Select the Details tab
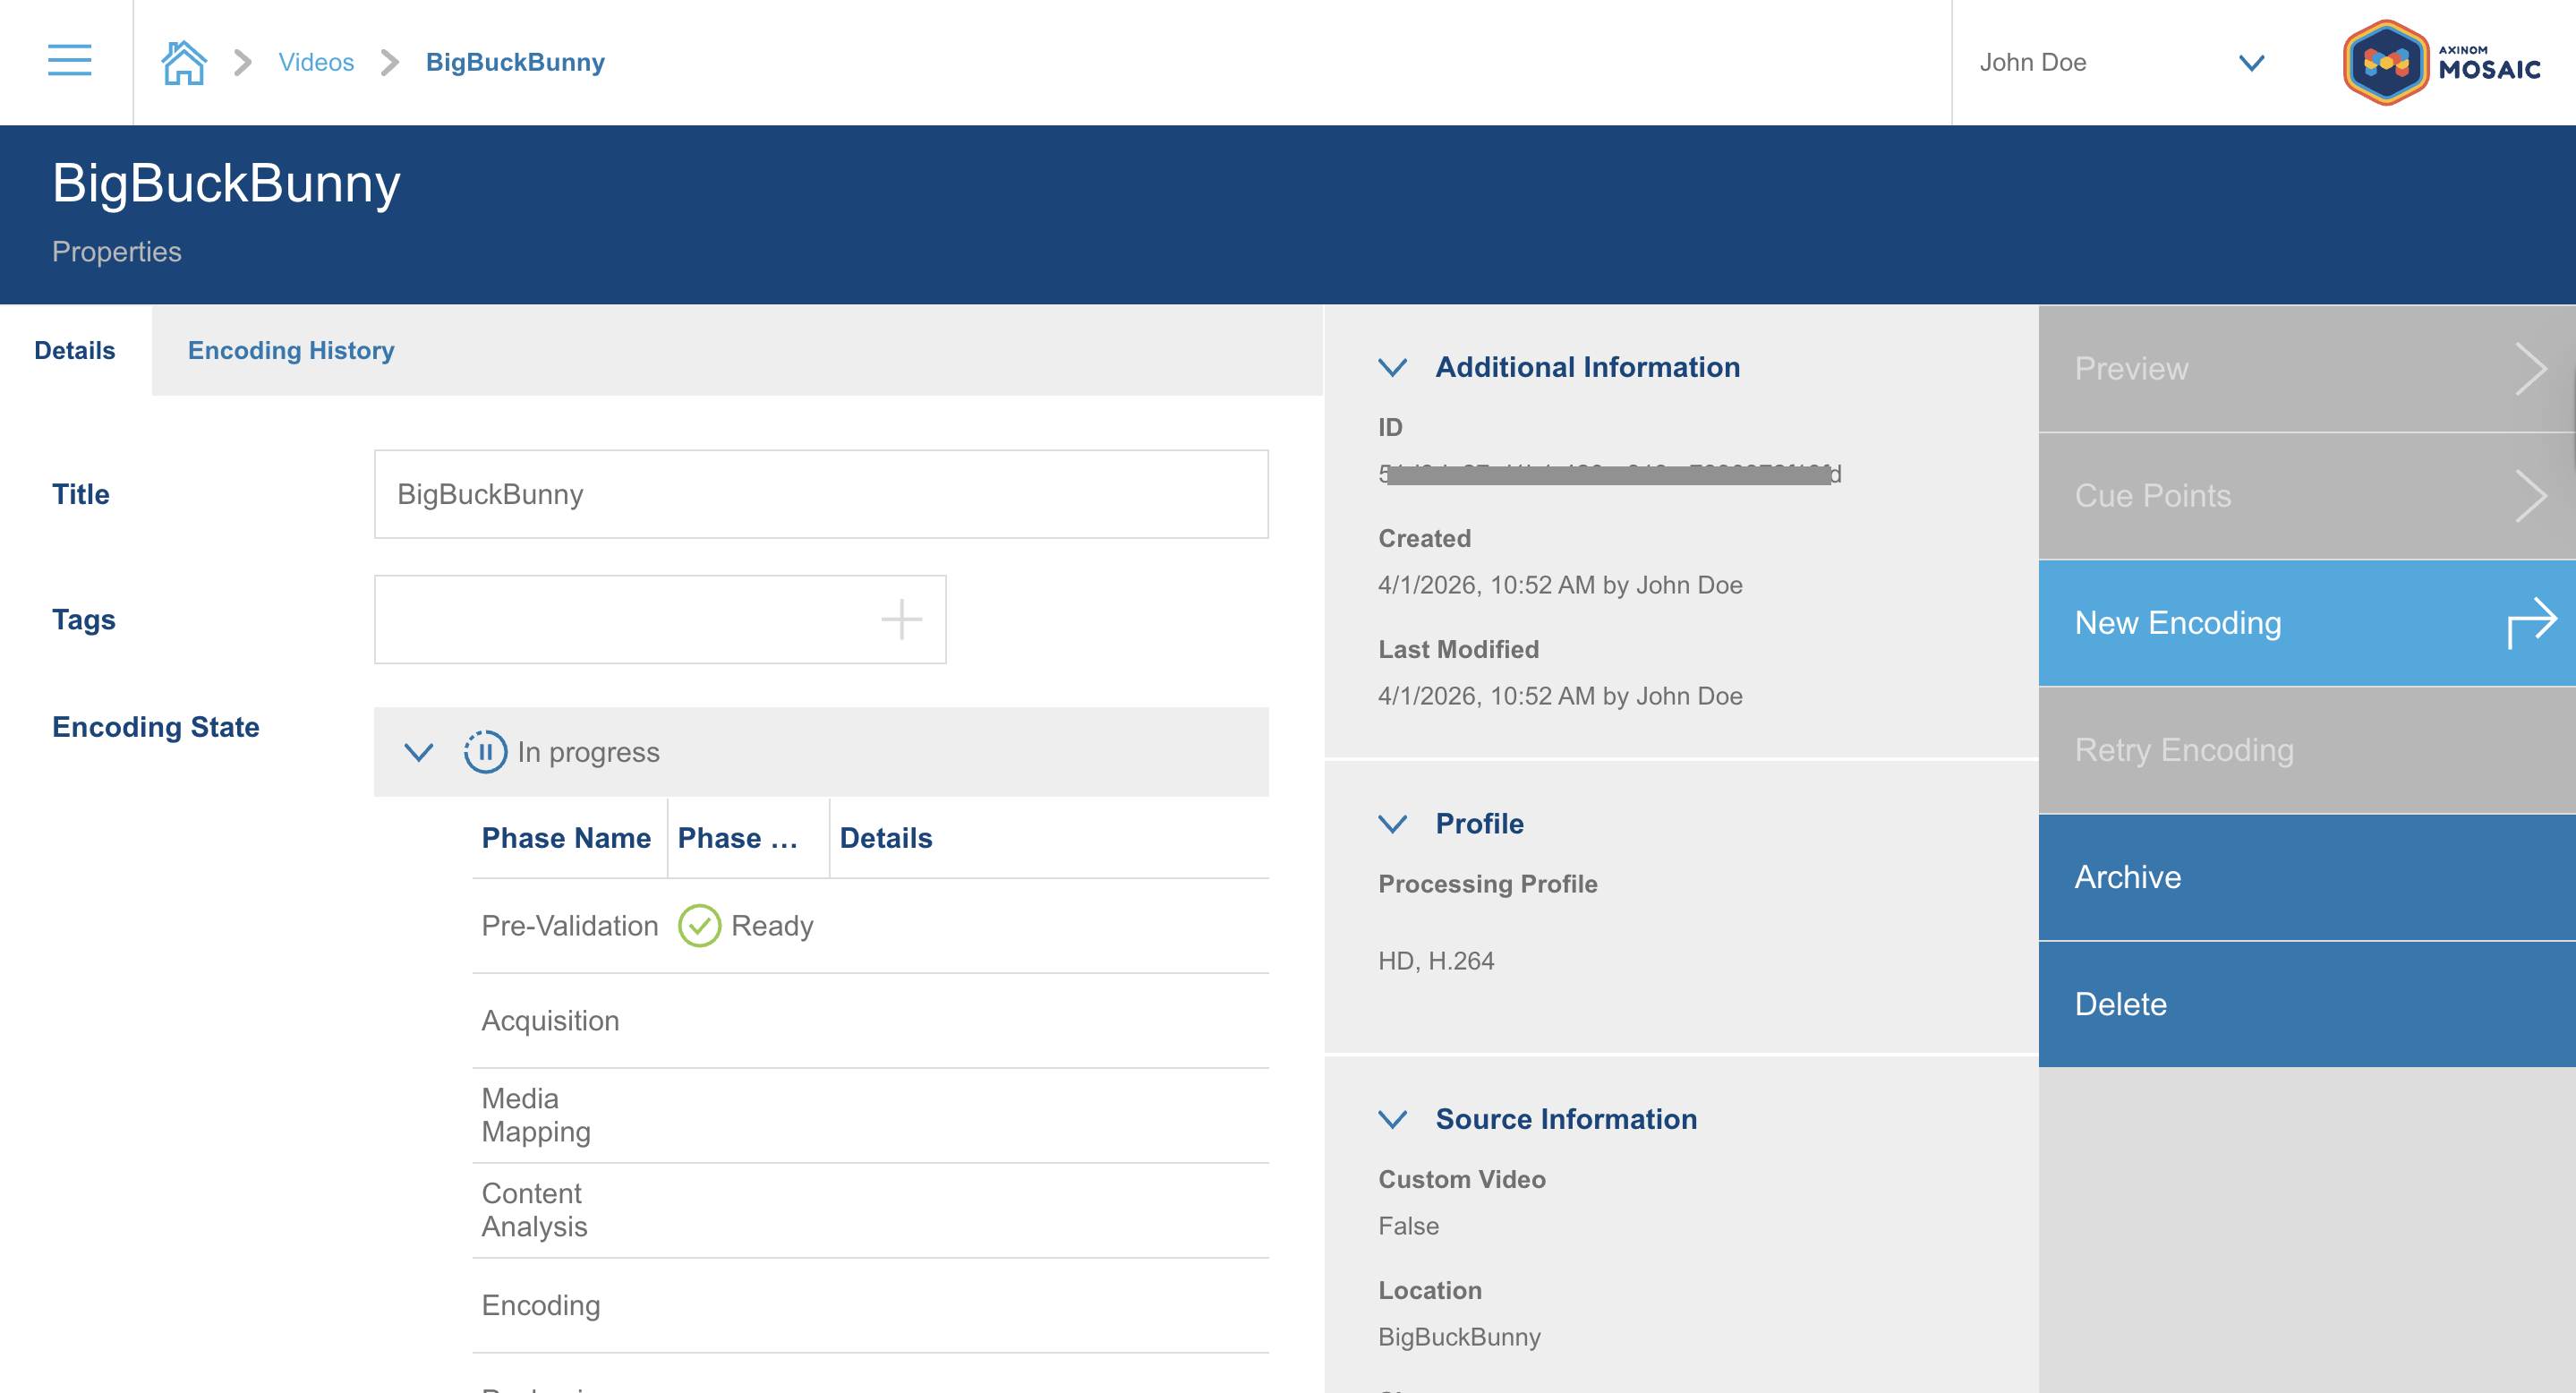2576x1393 pixels. click(x=74, y=350)
